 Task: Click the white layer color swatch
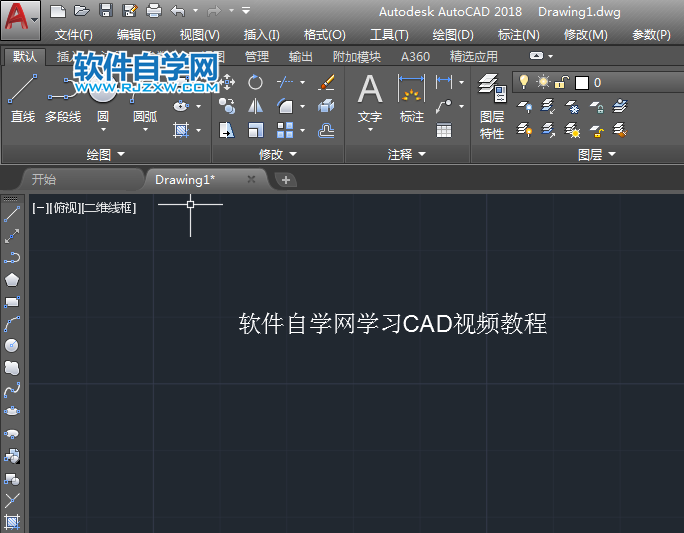(582, 82)
